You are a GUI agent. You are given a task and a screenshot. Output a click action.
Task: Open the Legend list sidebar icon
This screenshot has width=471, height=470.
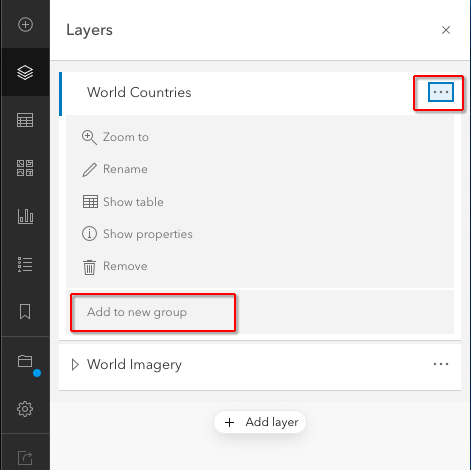pos(25,264)
